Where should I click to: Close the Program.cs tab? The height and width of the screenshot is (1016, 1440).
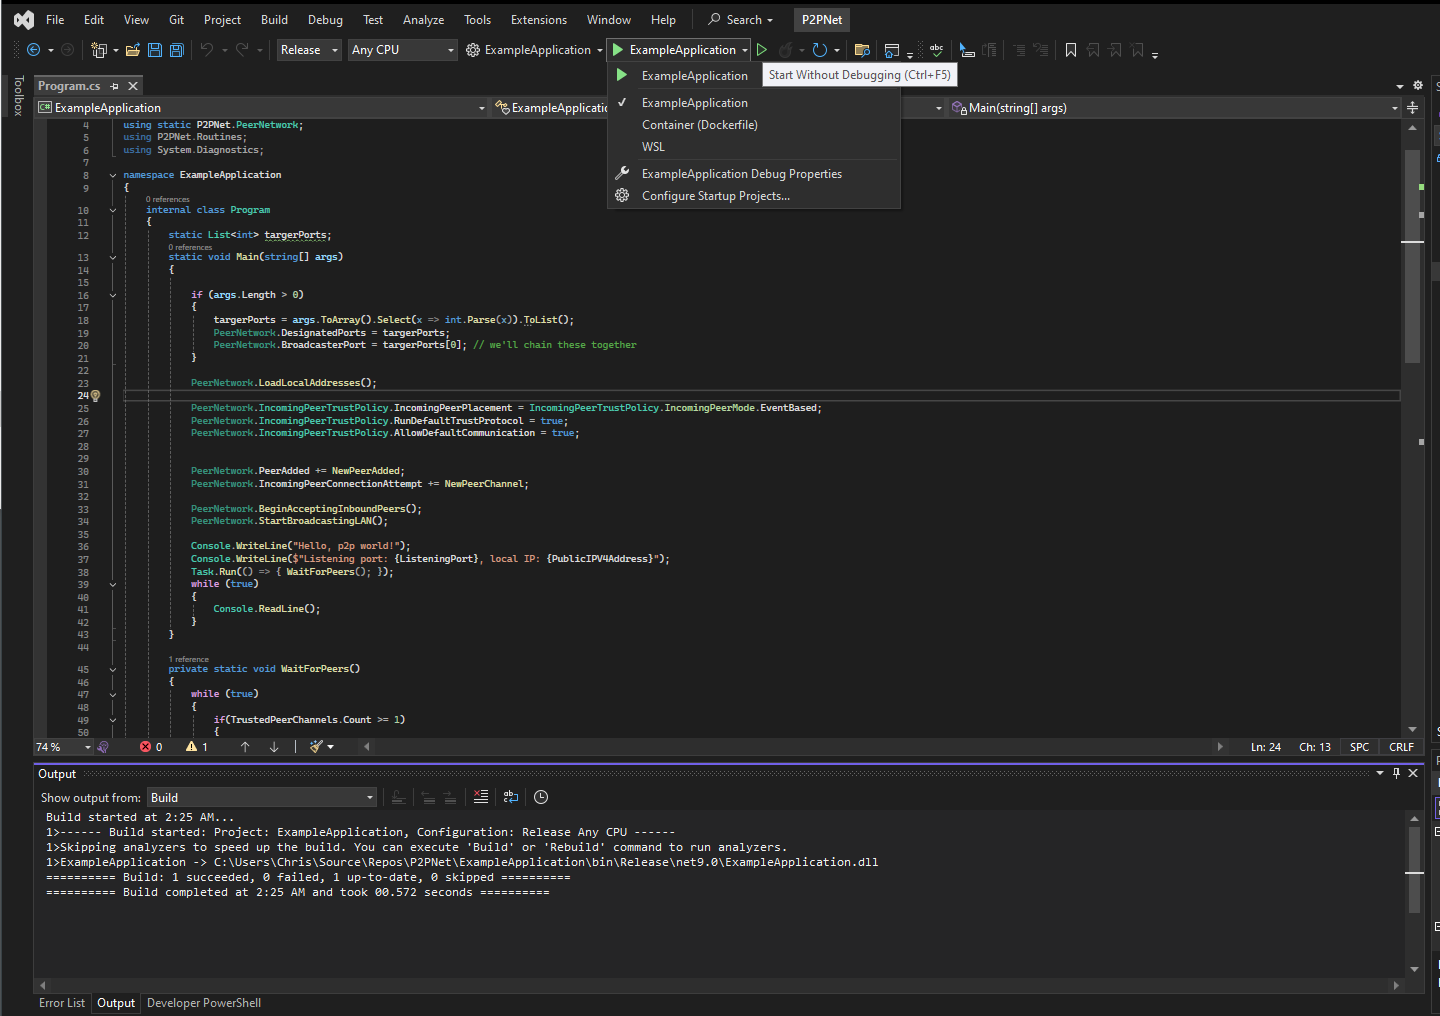coord(133,86)
